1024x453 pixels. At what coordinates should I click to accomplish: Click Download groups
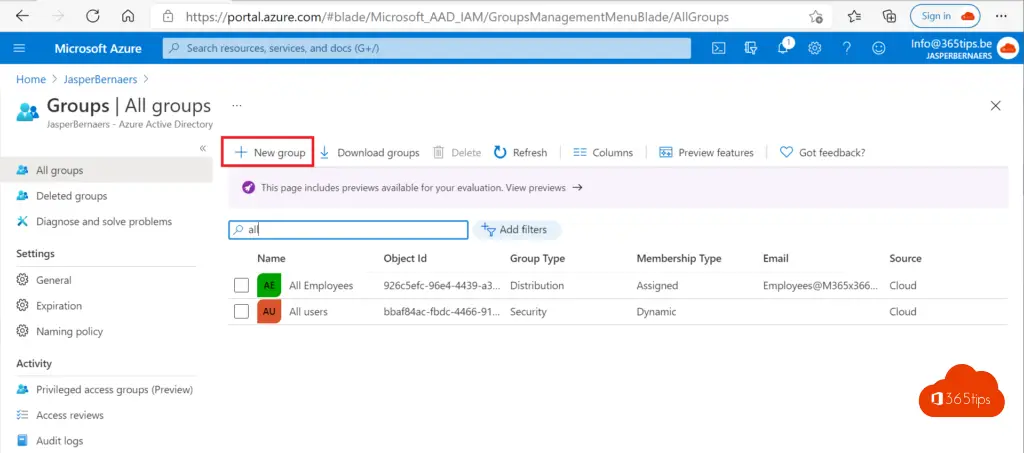pos(369,153)
